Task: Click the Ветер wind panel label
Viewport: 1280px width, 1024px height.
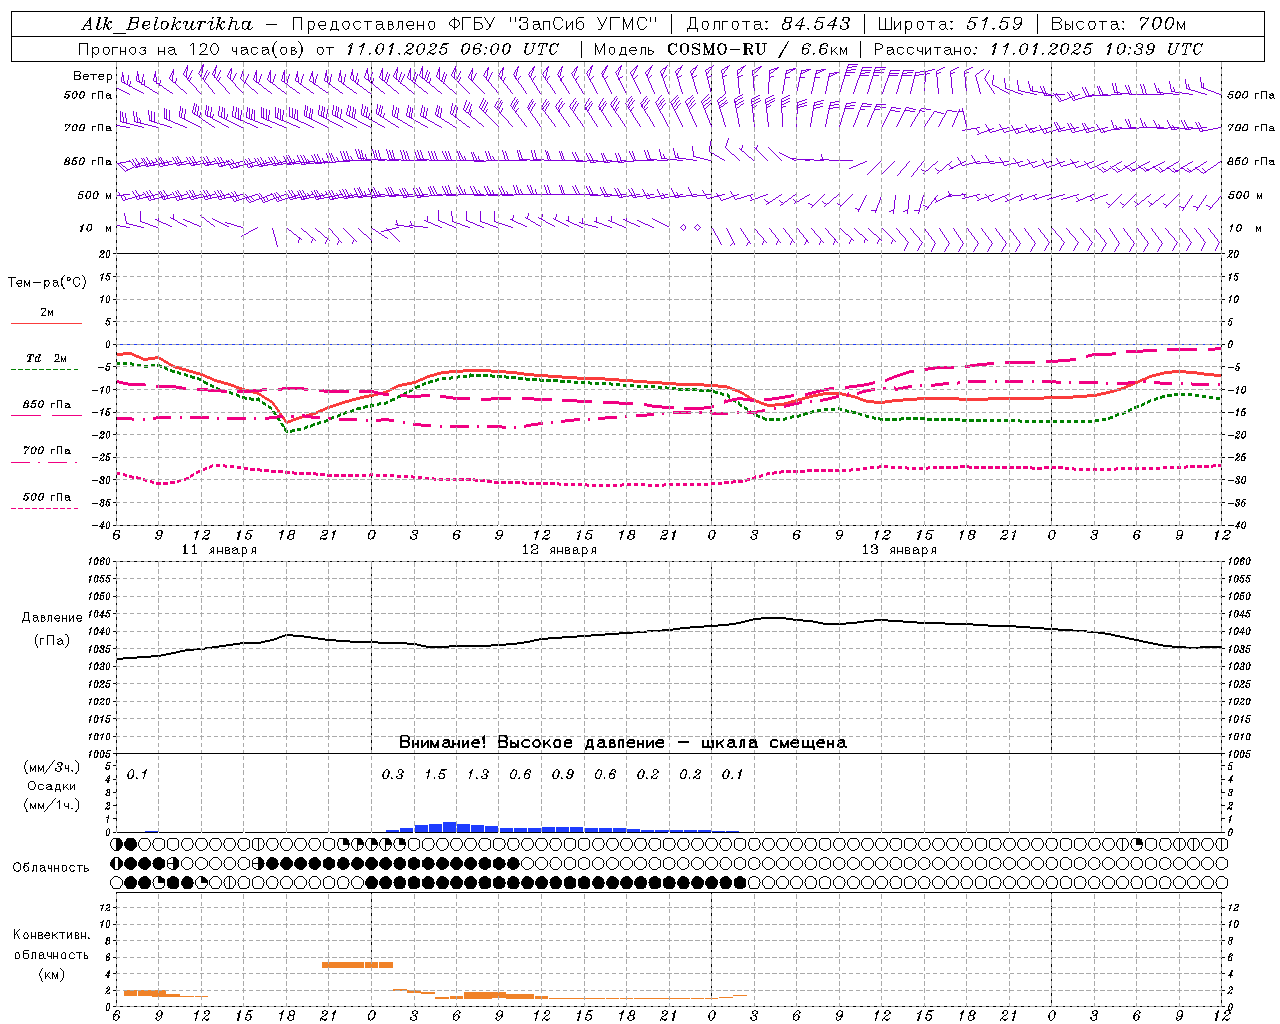Action: click(x=92, y=76)
